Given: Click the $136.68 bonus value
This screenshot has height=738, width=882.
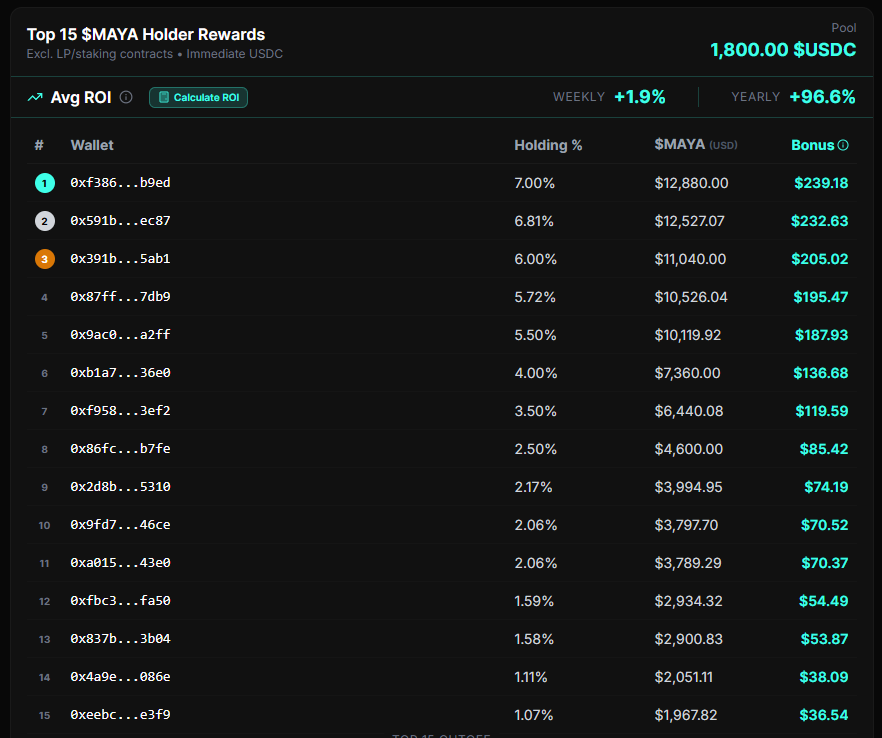Looking at the screenshot, I should pyautogui.click(x=821, y=373).
